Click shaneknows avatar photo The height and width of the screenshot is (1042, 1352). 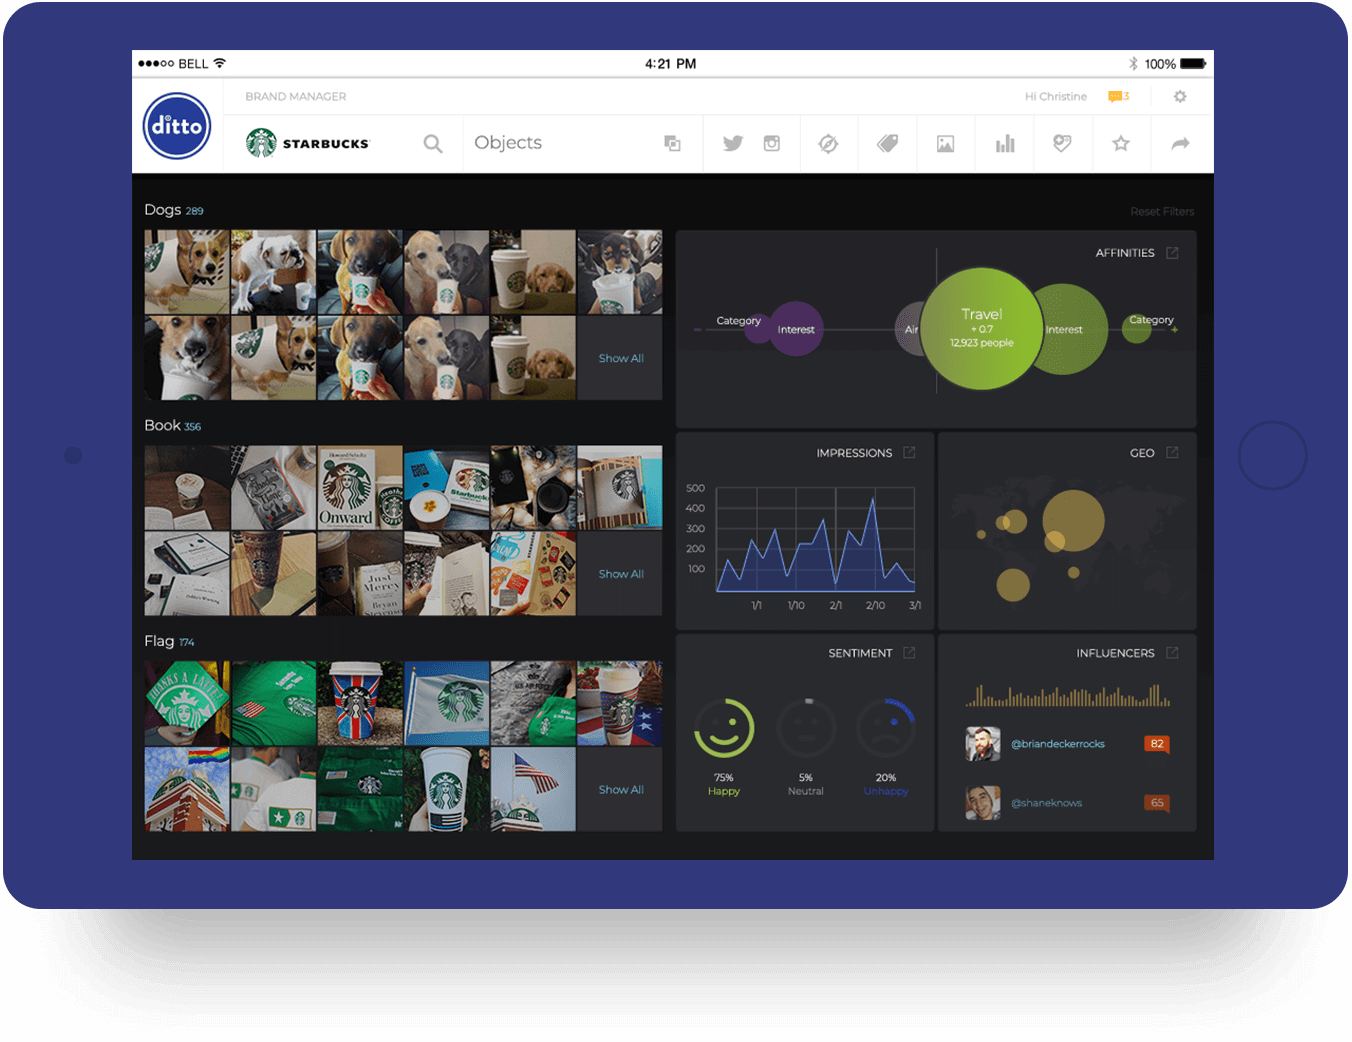click(x=983, y=803)
